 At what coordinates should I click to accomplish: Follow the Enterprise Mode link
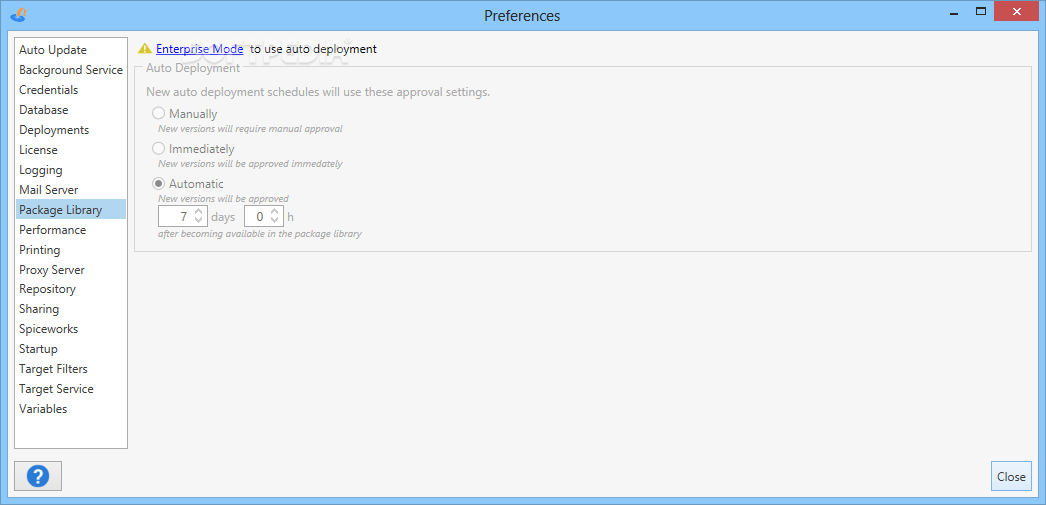pos(199,49)
